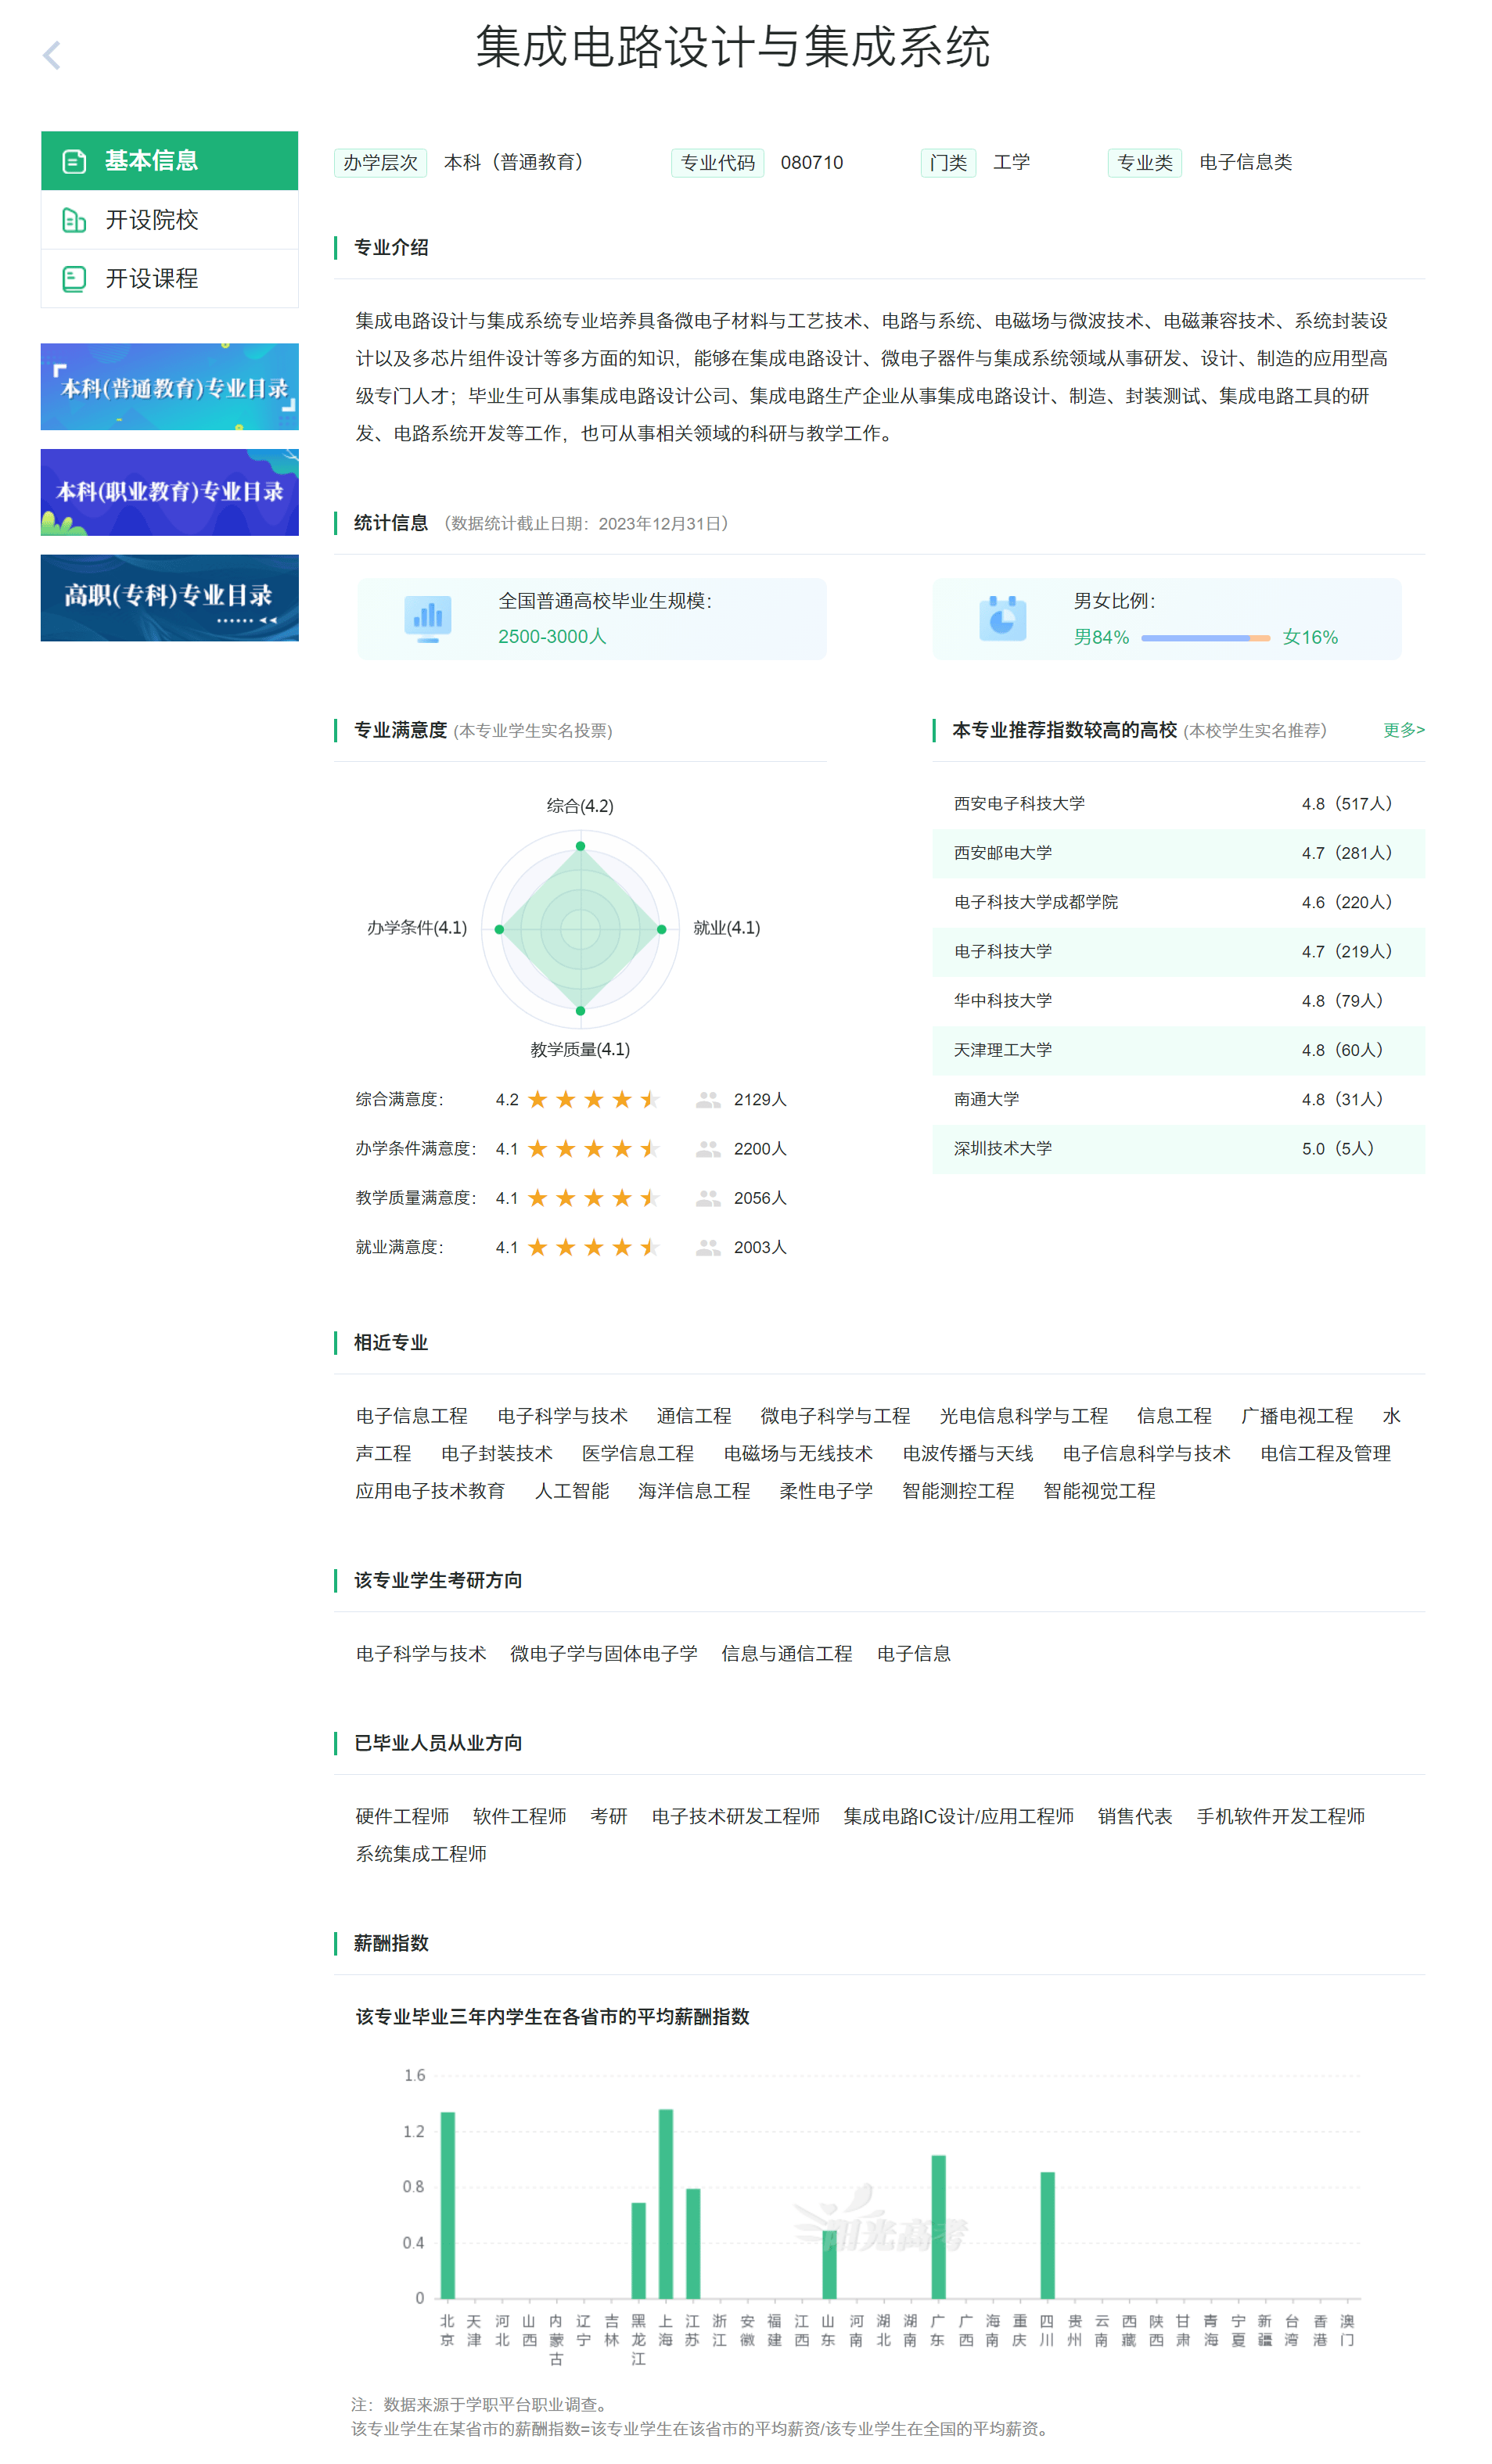Image resolution: width=1492 pixels, height=2464 pixels.
Task: Select 天津理工大学 row
Action: tap(1178, 1050)
